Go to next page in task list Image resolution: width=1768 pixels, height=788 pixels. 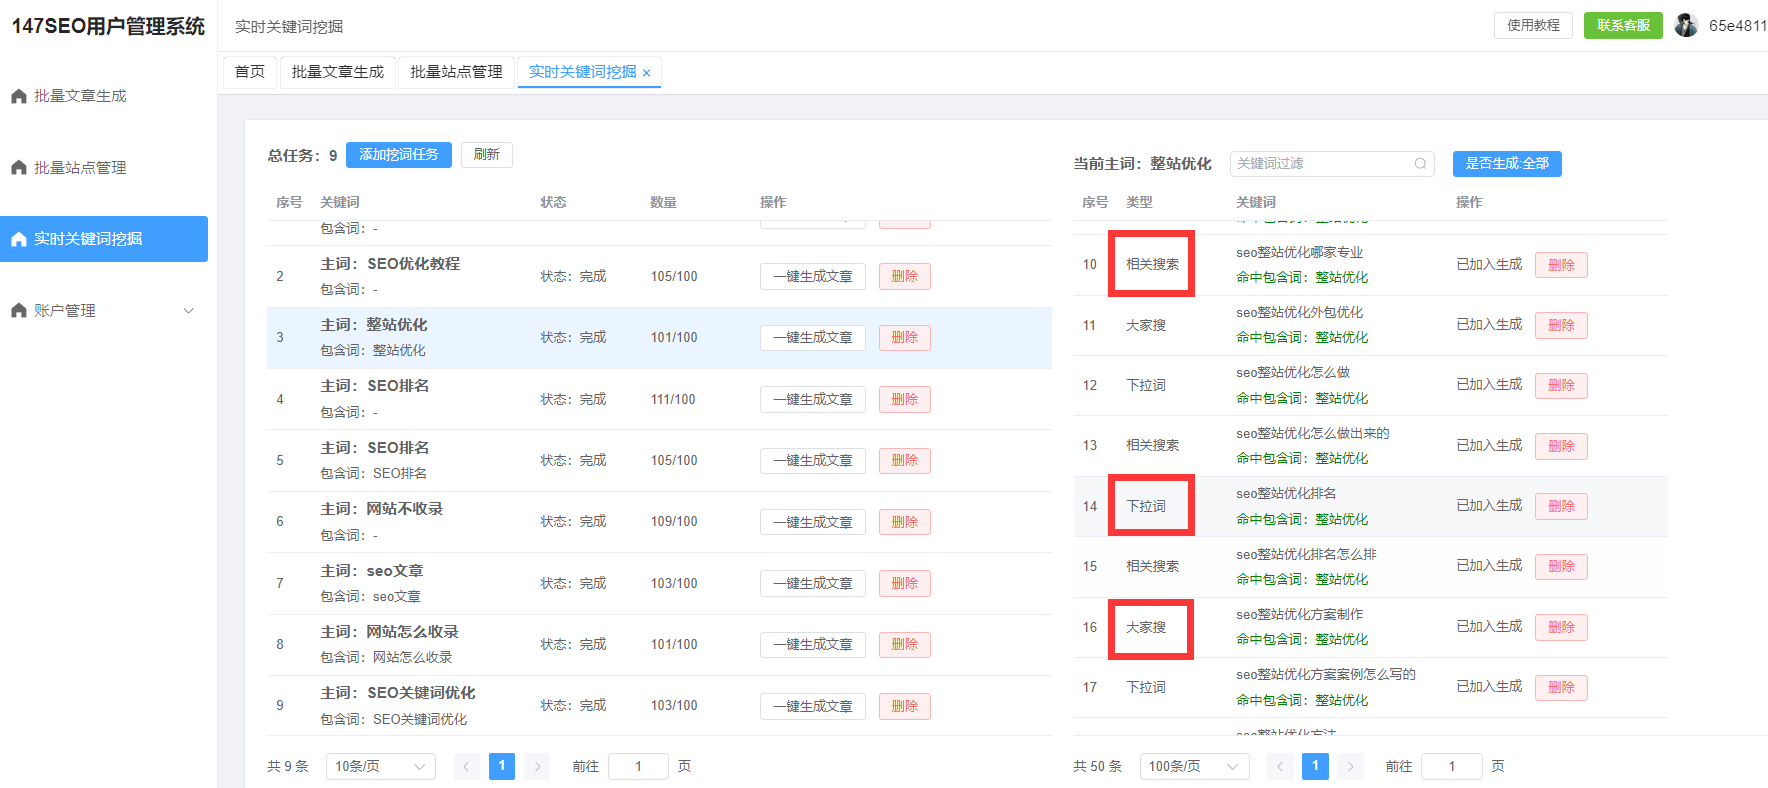pyautogui.click(x=537, y=767)
